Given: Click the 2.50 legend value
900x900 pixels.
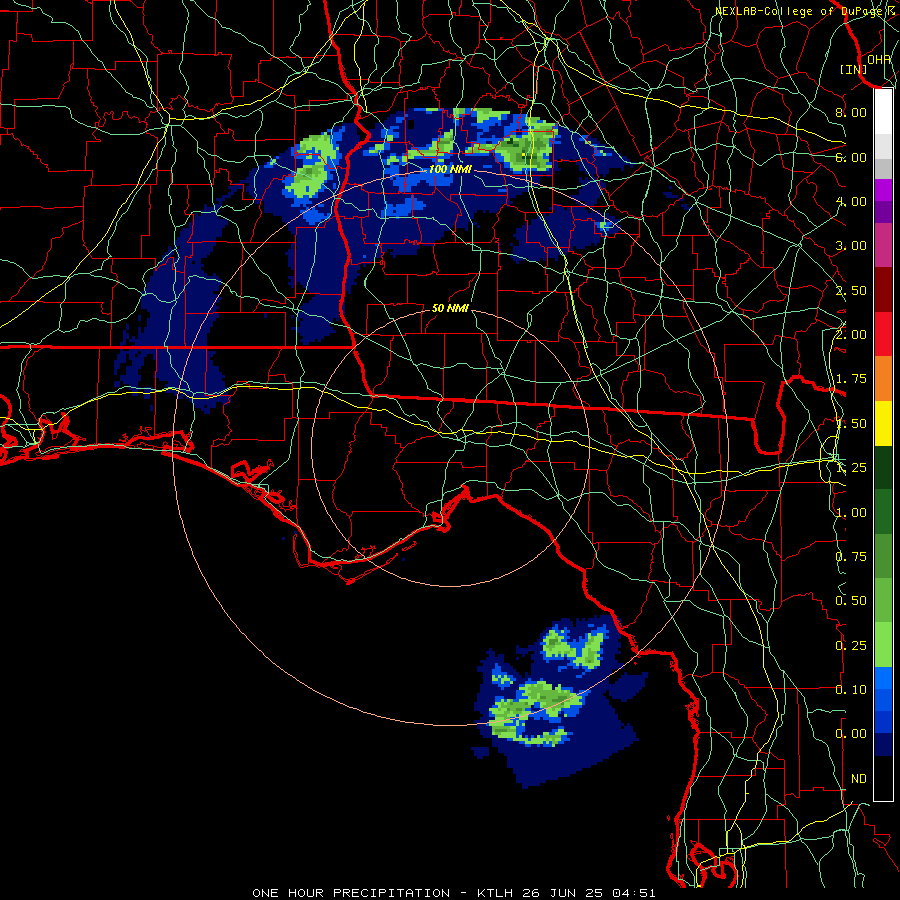Looking at the screenshot, I should click(851, 290).
